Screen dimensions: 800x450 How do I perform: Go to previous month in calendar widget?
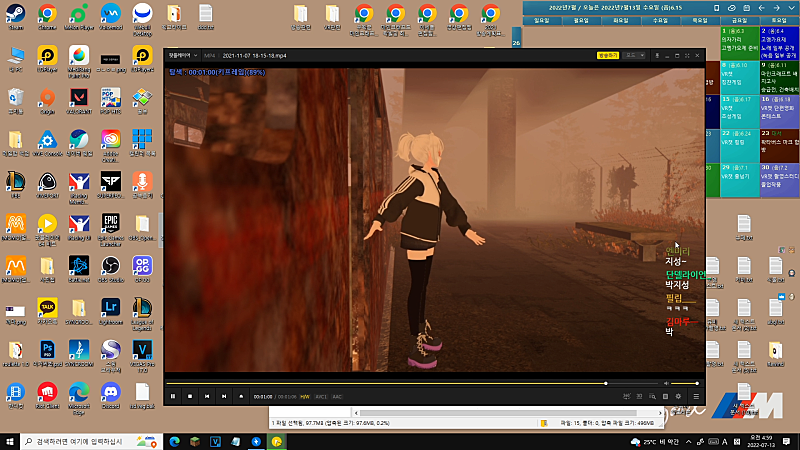[761, 8]
